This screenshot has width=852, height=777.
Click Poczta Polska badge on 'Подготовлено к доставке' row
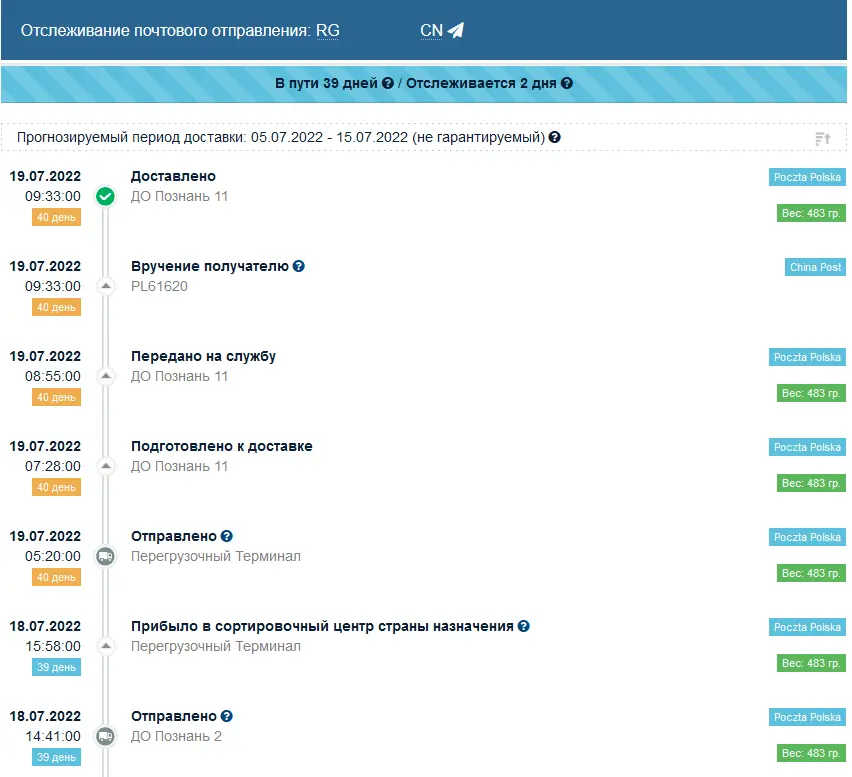coord(807,447)
